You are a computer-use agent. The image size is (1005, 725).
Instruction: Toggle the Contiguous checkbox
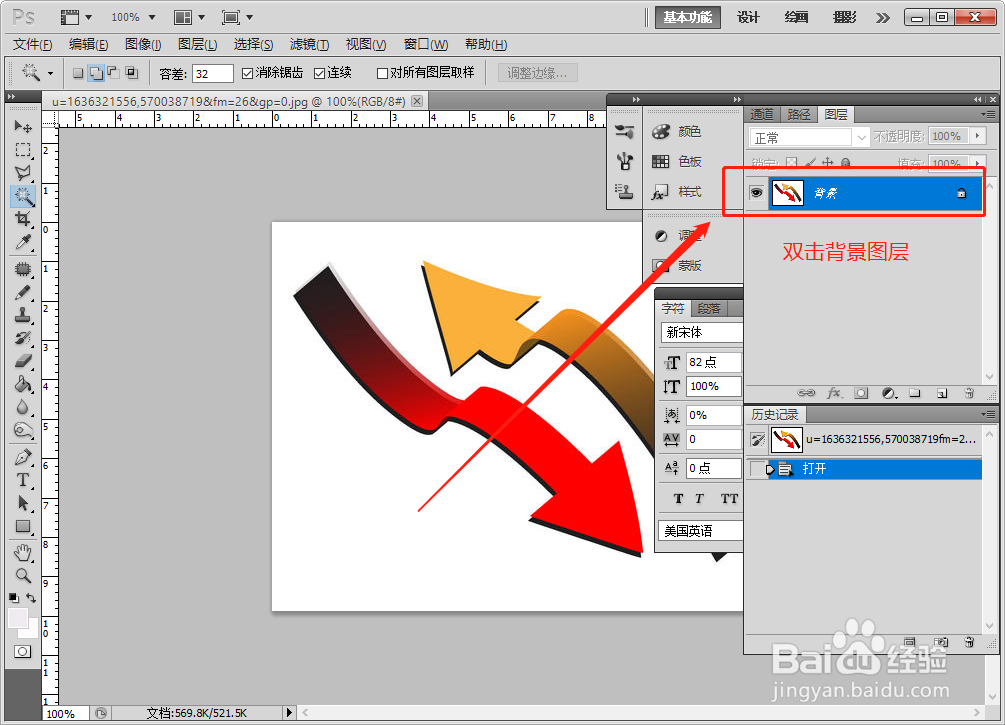pos(319,74)
